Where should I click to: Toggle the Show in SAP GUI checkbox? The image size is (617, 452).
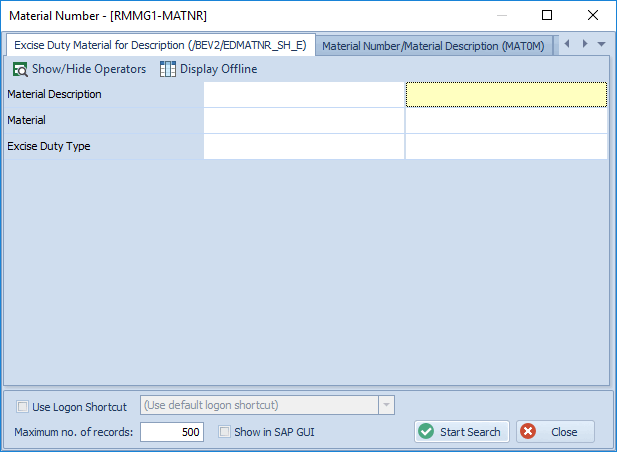tap(224, 432)
